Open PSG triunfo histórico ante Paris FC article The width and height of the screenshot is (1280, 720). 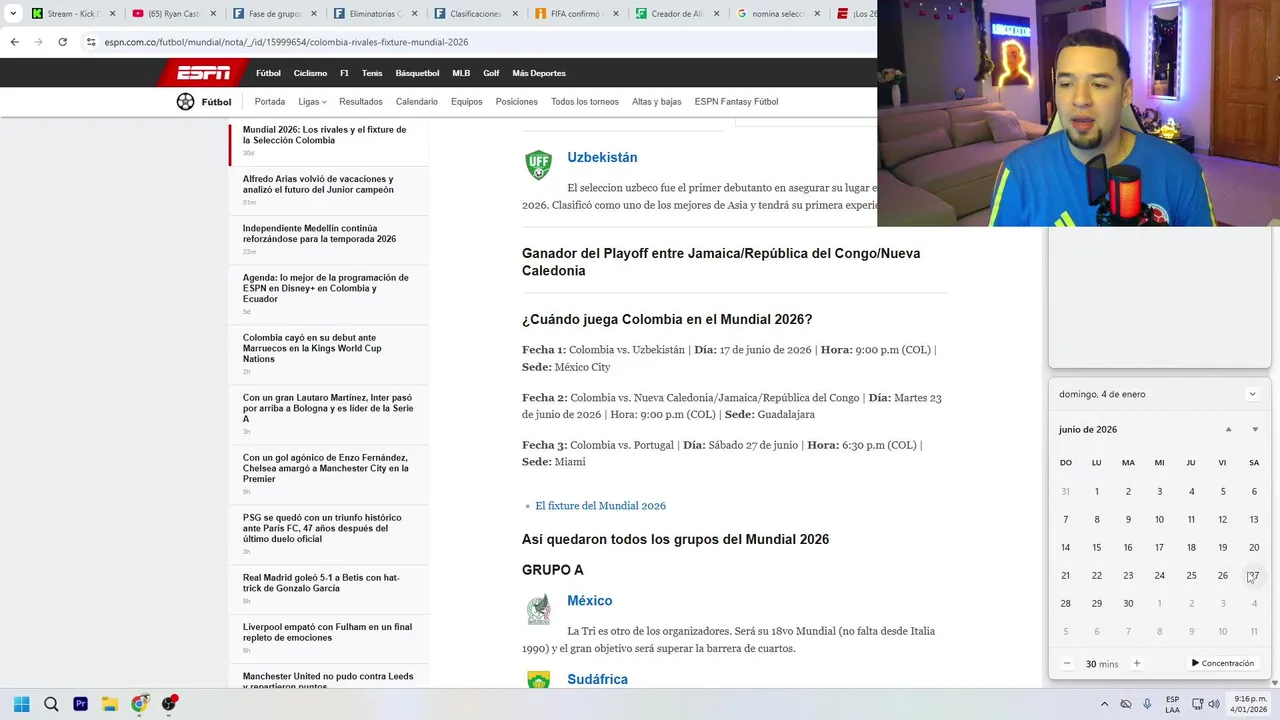[x=322, y=528]
